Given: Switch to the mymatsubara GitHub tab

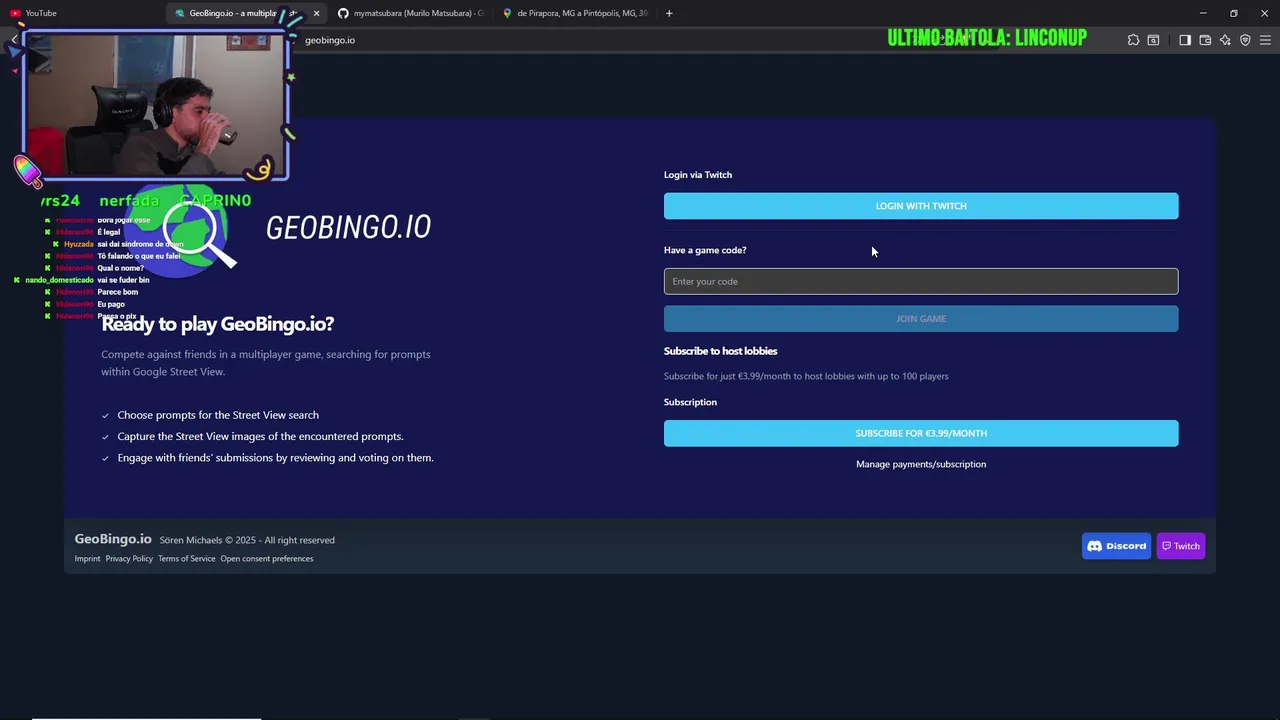Looking at the screenshot, I should (411, 13).
